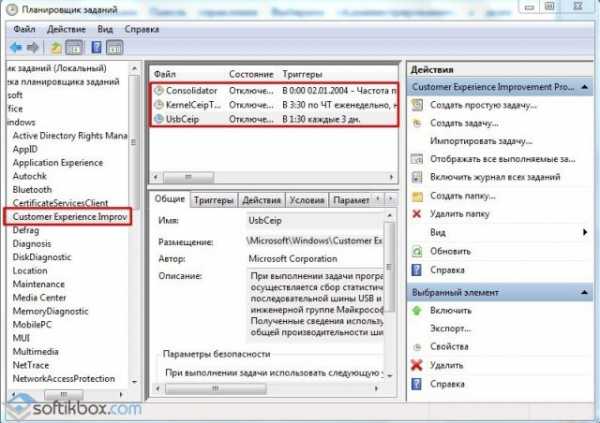
Task: Click the red X icon beside Удалить папку
Action: click(x=417, y=214)
